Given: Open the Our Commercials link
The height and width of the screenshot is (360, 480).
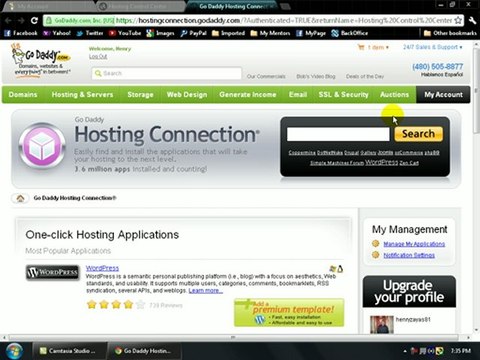Looking at the screenshot, I should [266, 76].
